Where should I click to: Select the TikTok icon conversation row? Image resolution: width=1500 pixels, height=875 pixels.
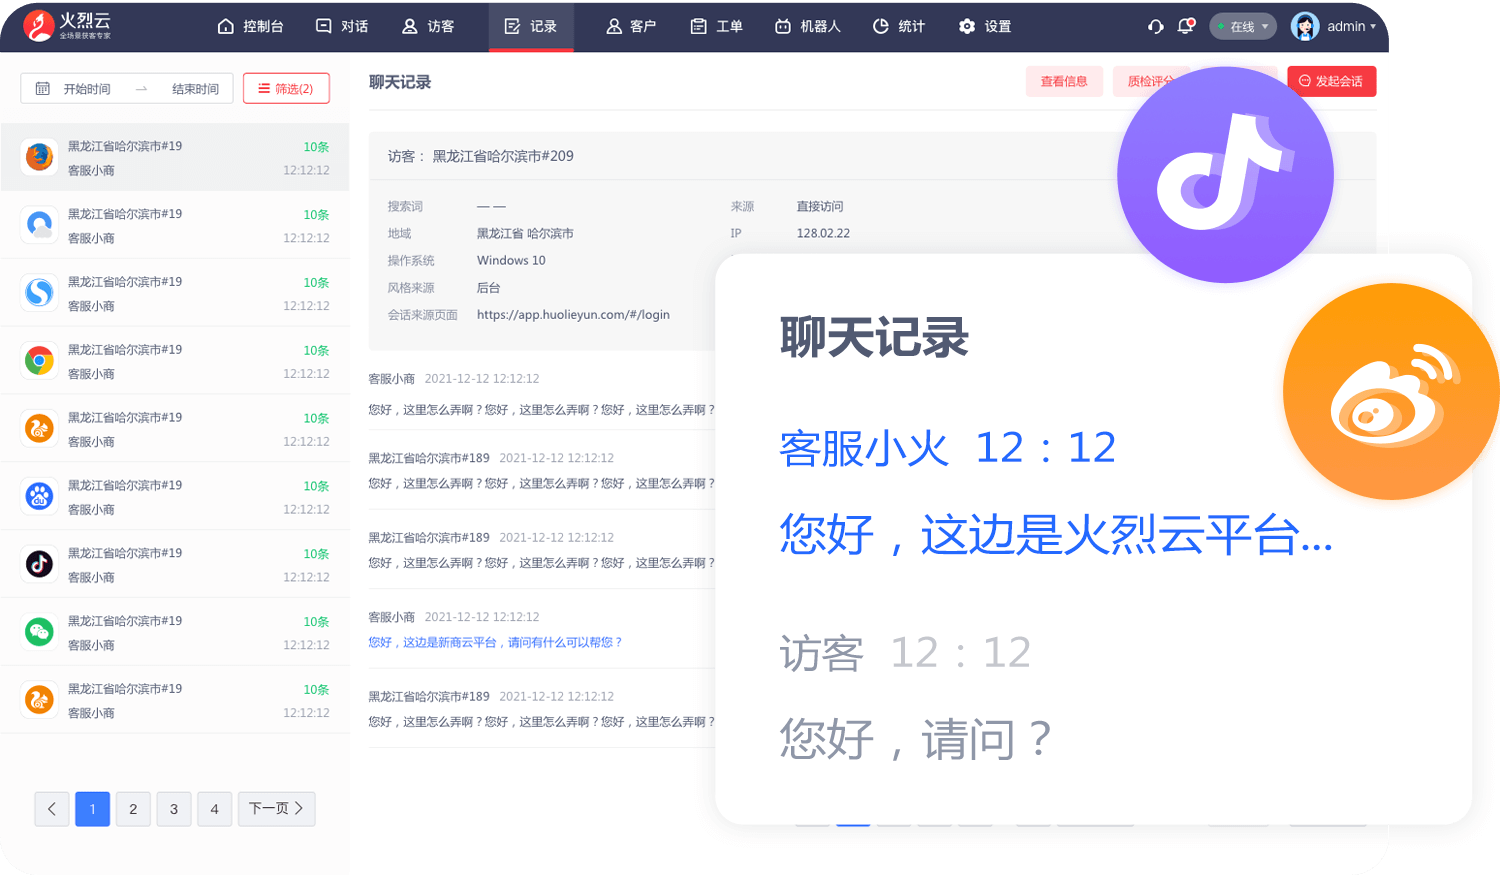point(175,565)
